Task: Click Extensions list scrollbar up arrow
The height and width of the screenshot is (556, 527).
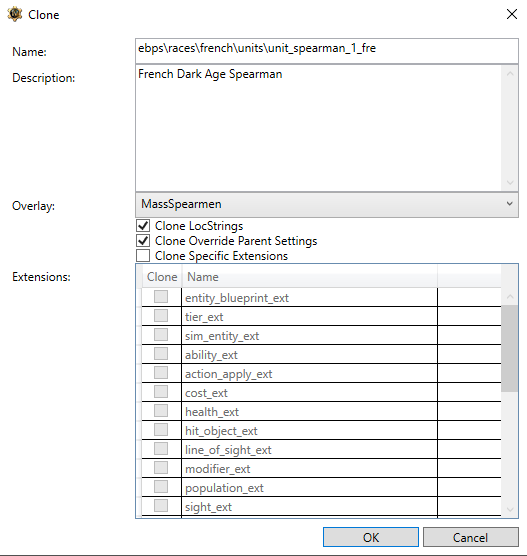Action: tap(510, 296)
